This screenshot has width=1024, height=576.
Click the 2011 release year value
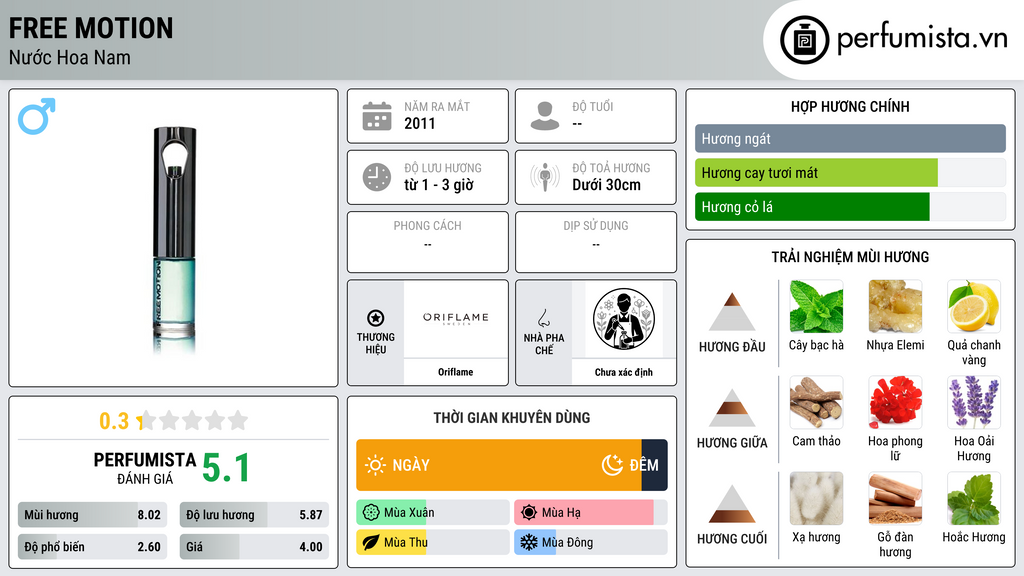(x=419, y=123)
